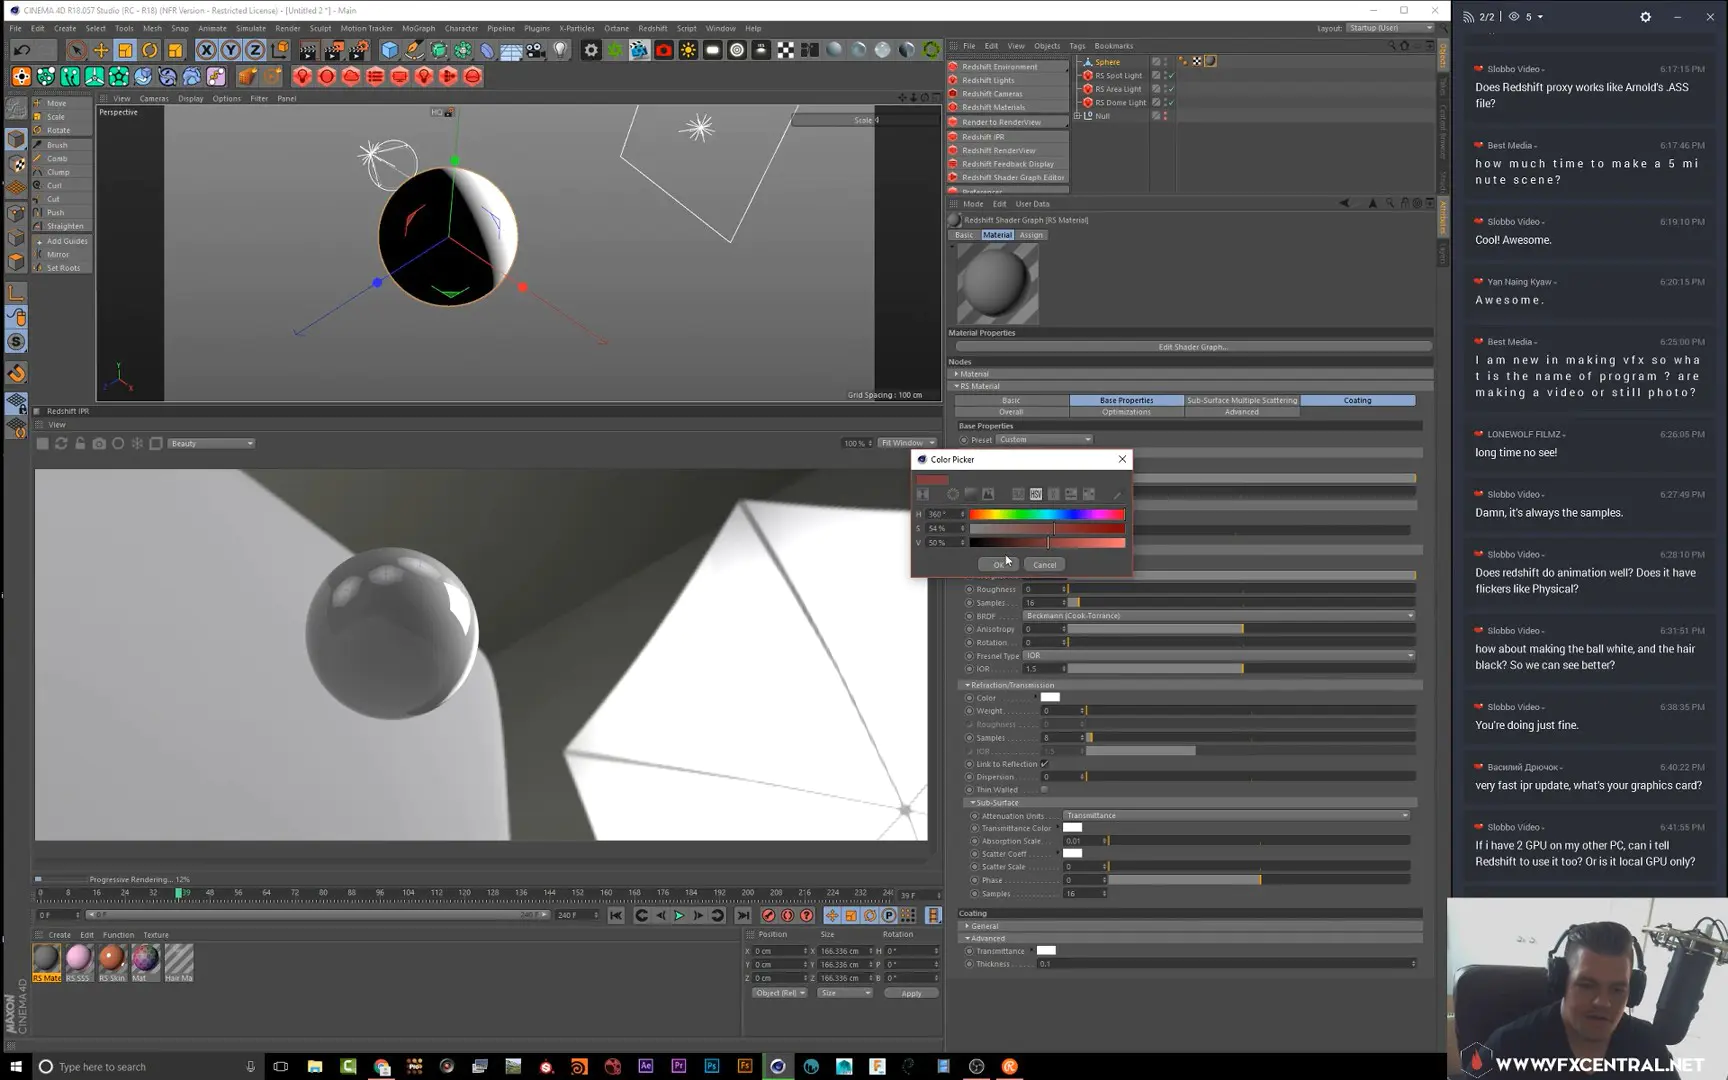1728x1080 pixels.
Task: Click the Transmittance Color swatch
Action: 1072,828
